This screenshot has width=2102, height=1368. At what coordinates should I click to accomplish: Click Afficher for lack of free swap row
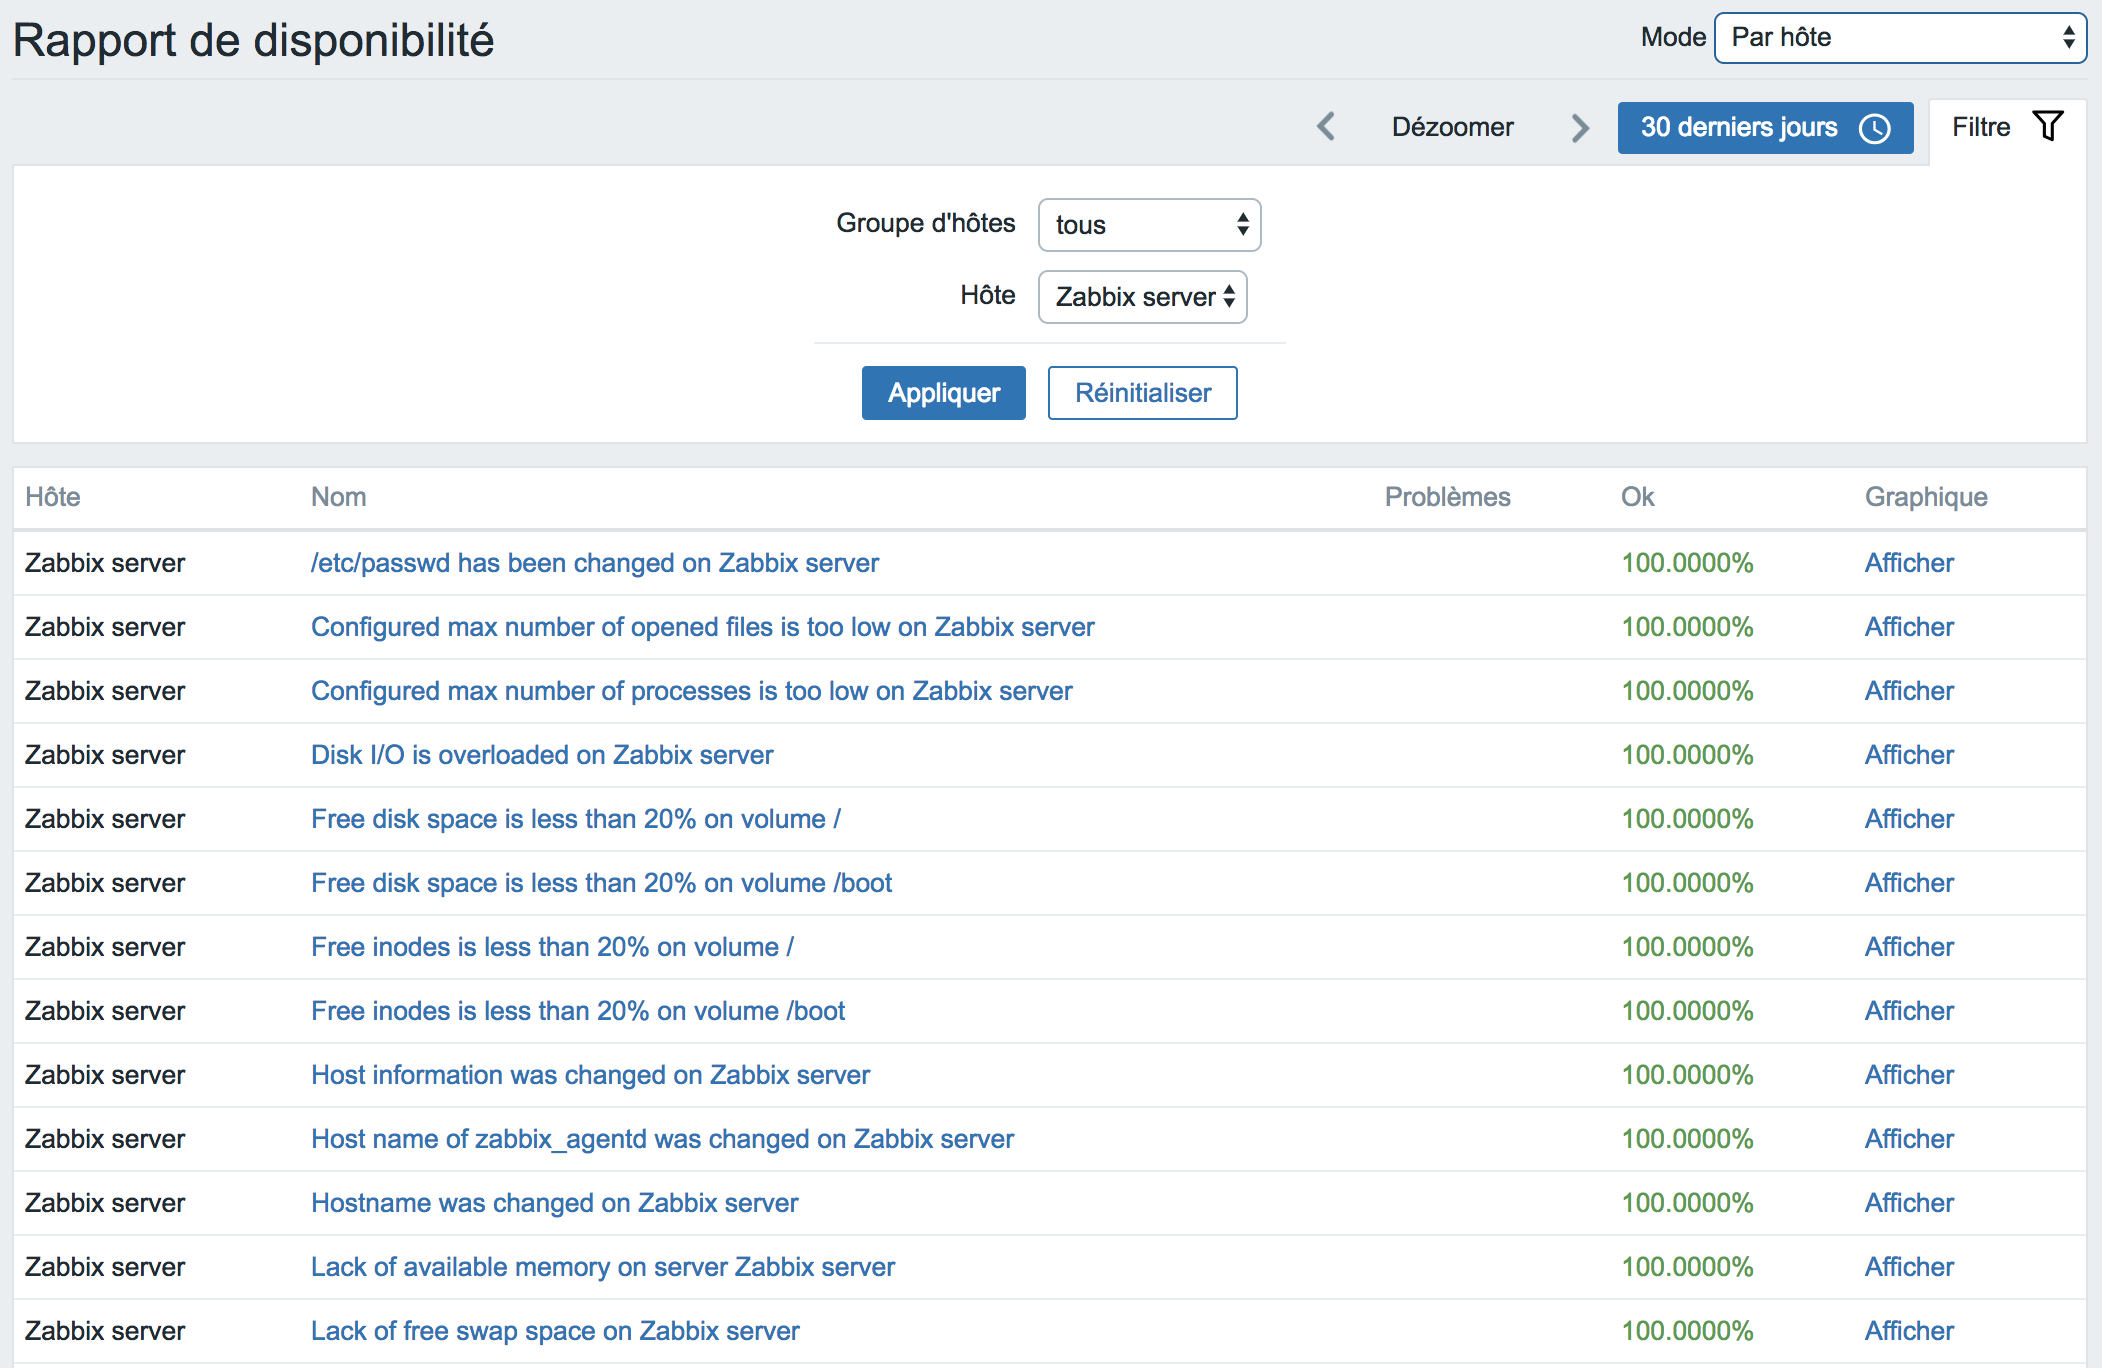pyautogui.click(x=1909, y=1331)
